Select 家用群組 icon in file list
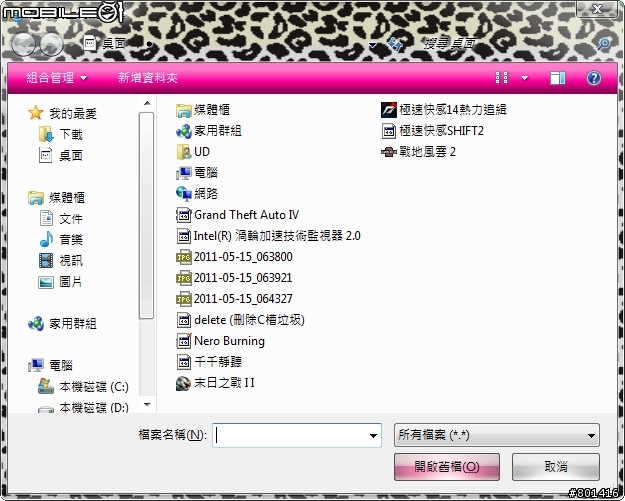This screenshot has height=501, width=625. (x=183, y=131)
